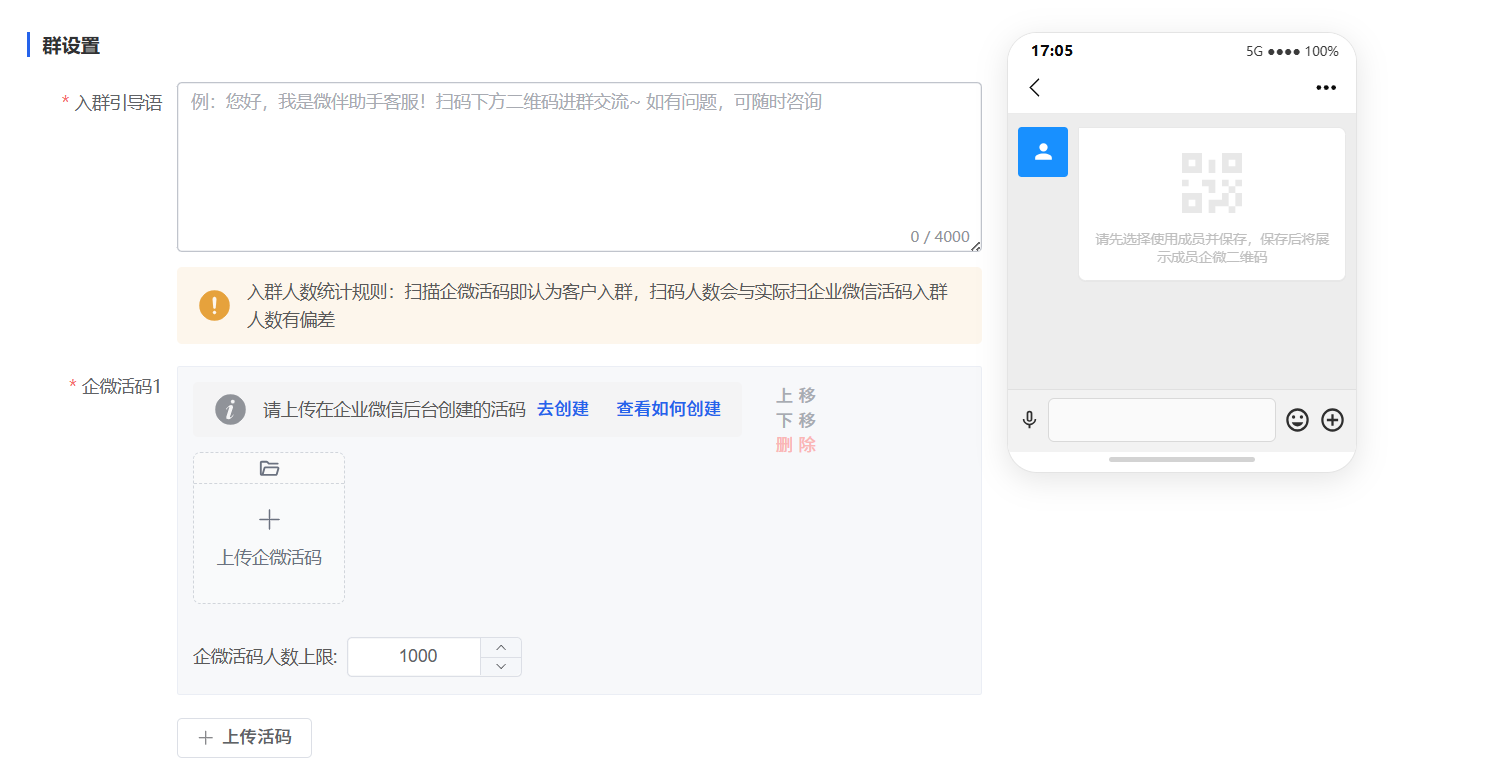Click the folder icon above upload area

[269, 468]
